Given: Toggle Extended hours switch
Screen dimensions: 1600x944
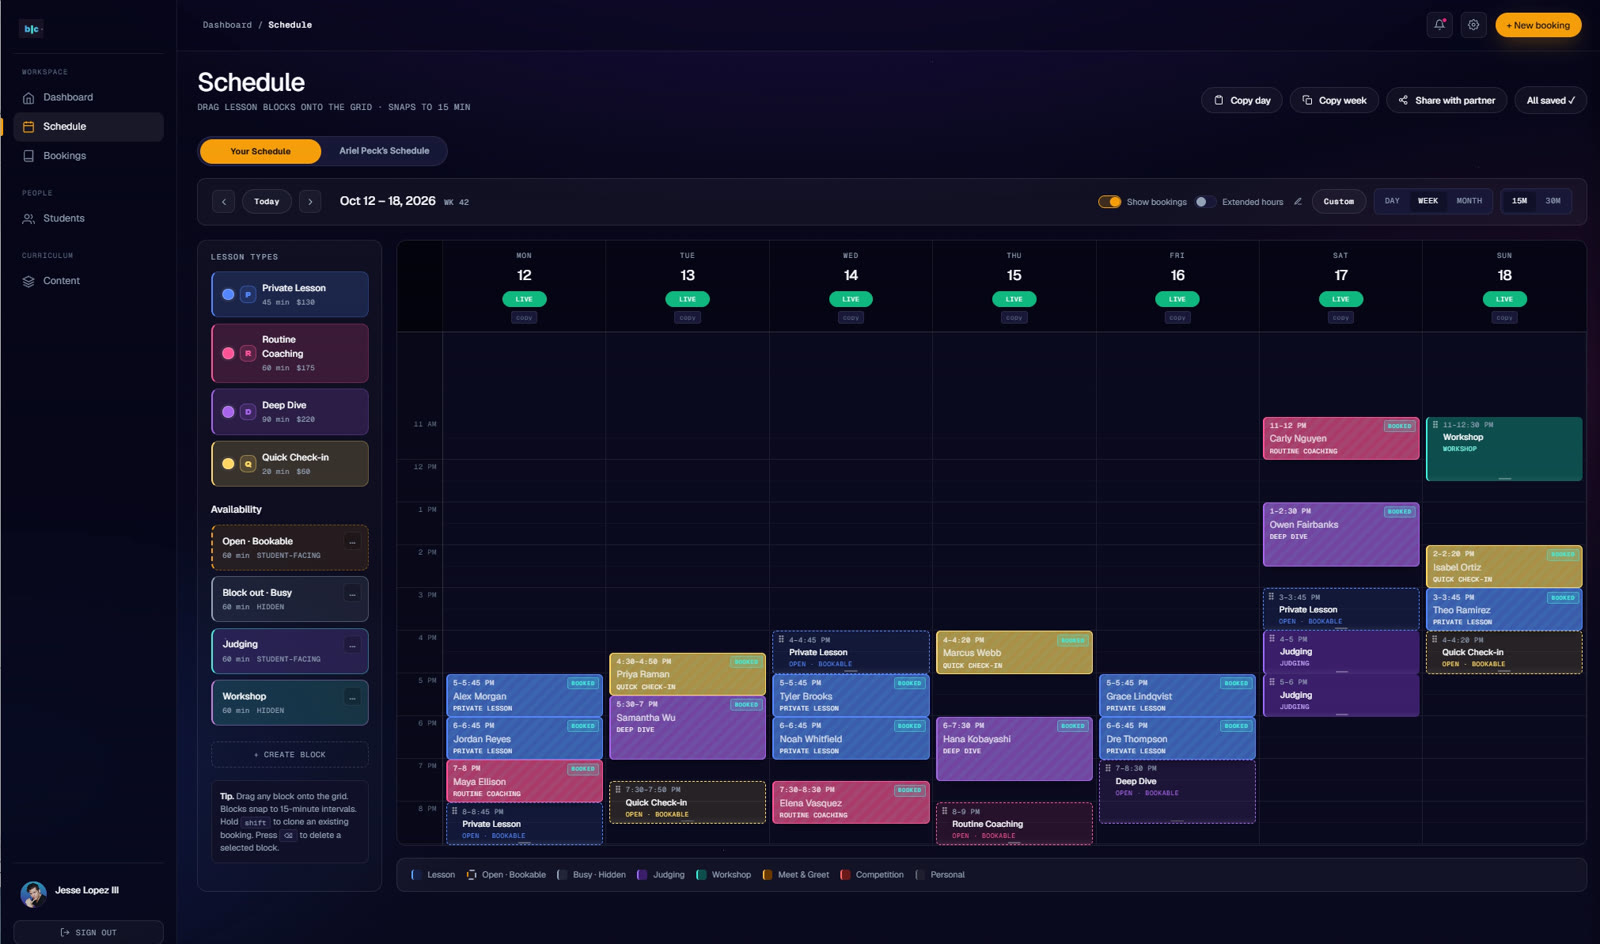Looking at the screenshot, I should point(1204,202).
